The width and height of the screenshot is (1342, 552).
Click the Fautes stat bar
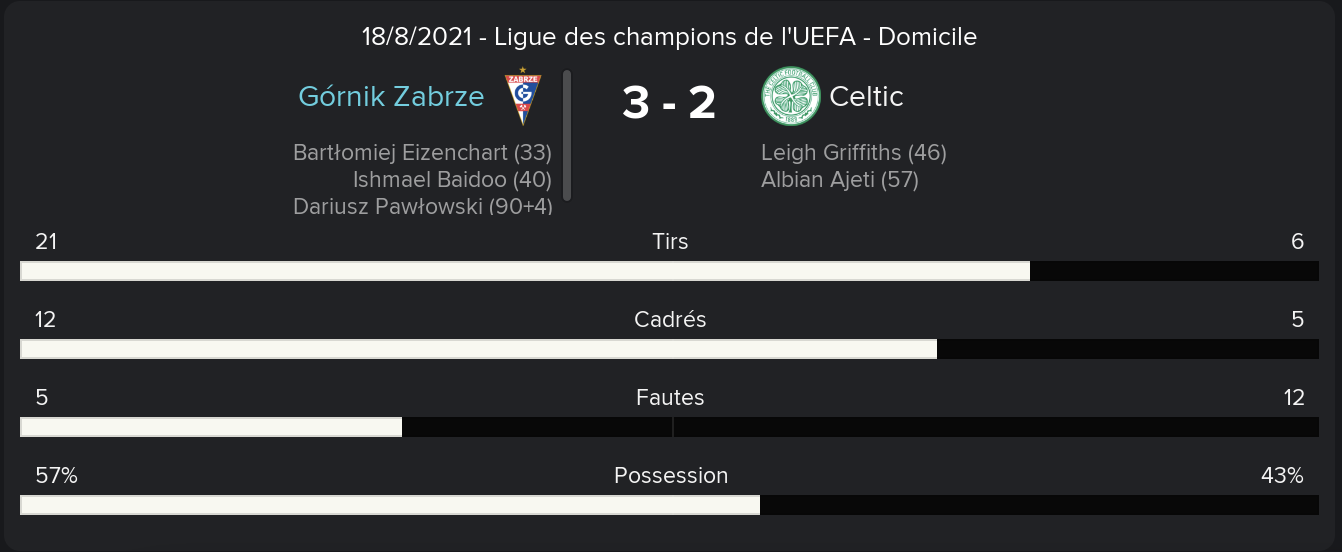coord(669,427)
